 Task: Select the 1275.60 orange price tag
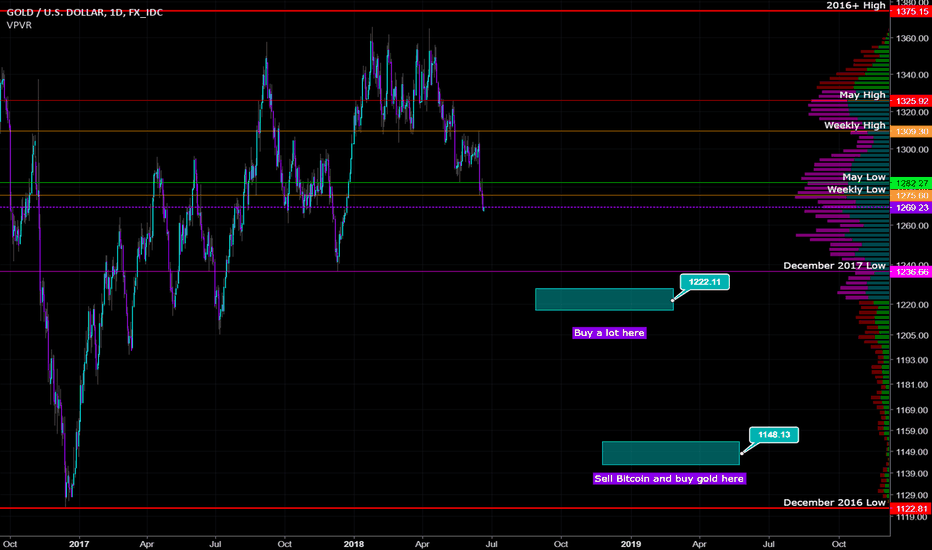911,196
